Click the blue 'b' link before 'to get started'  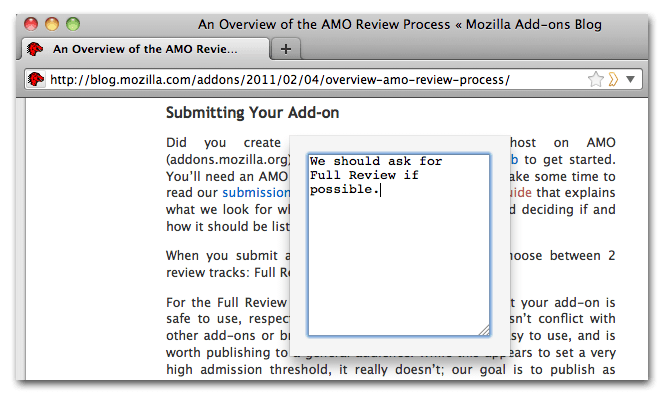tap(514, 159)
